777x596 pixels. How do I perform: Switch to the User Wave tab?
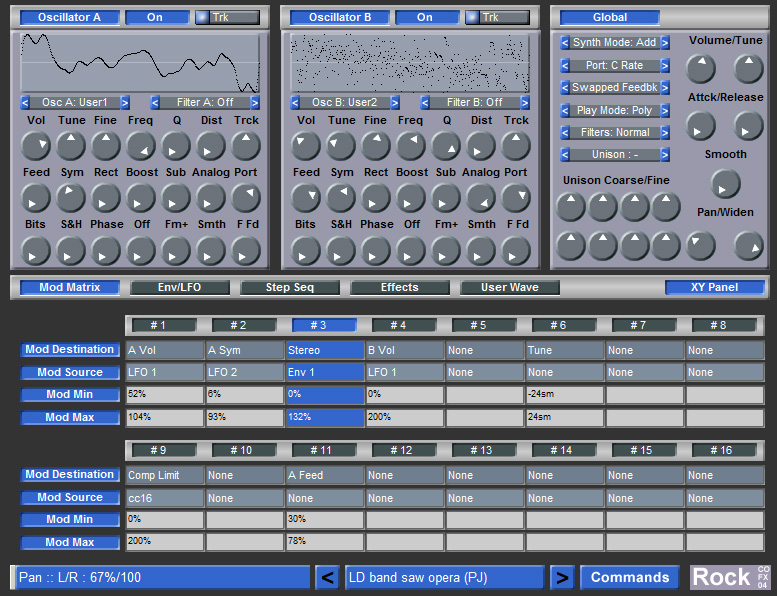(510, 287)
